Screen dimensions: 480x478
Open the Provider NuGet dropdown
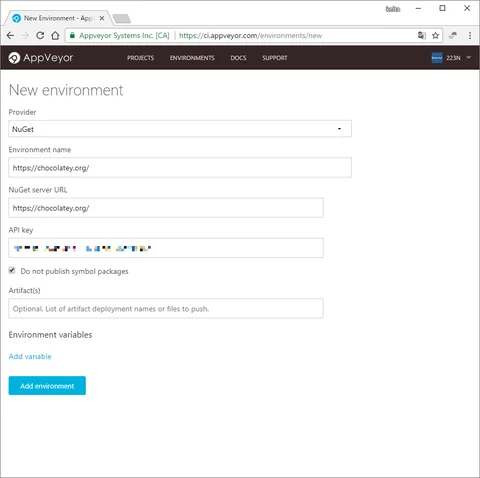point(180,129)
